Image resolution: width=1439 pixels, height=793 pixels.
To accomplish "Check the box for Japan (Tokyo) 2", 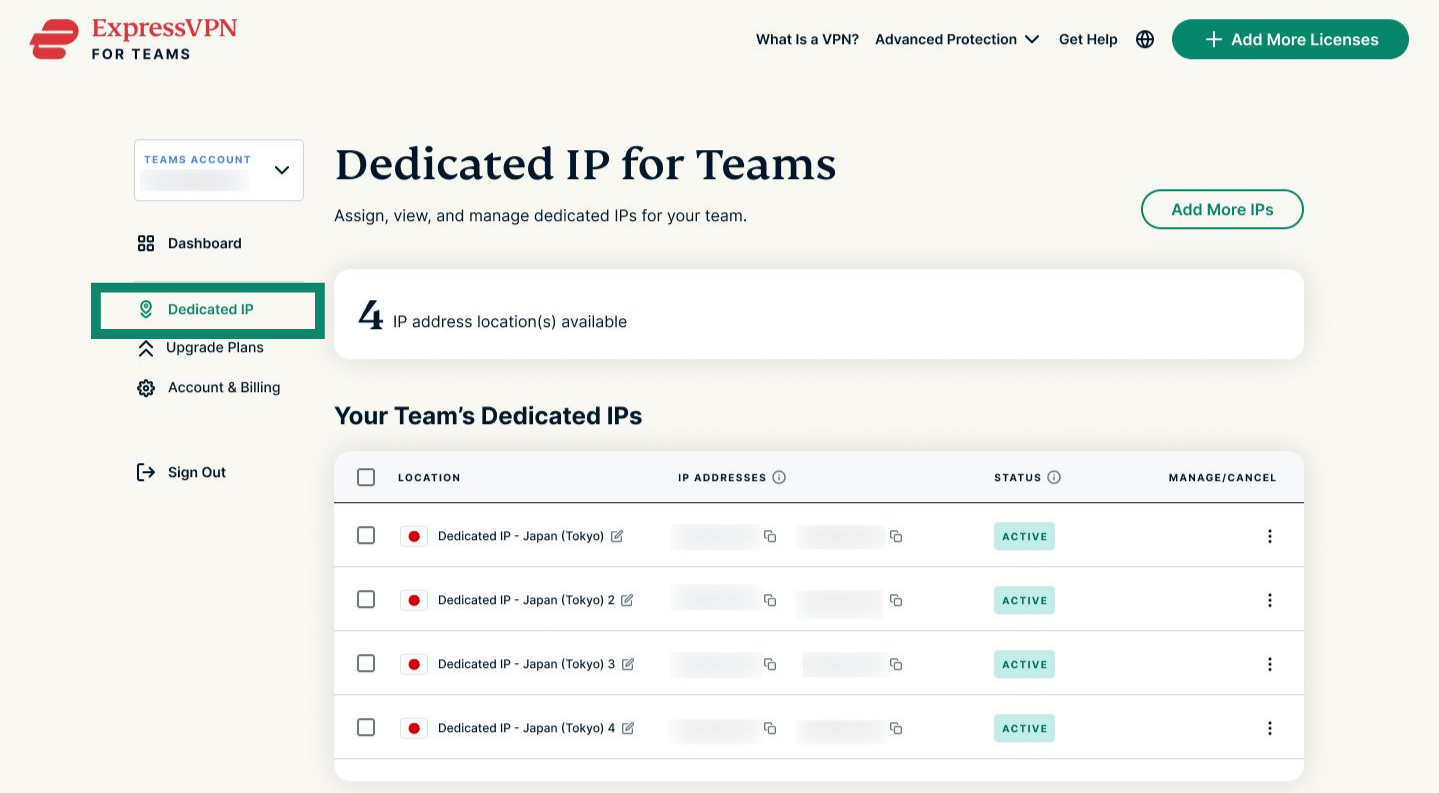I will [x=366, y=599].
